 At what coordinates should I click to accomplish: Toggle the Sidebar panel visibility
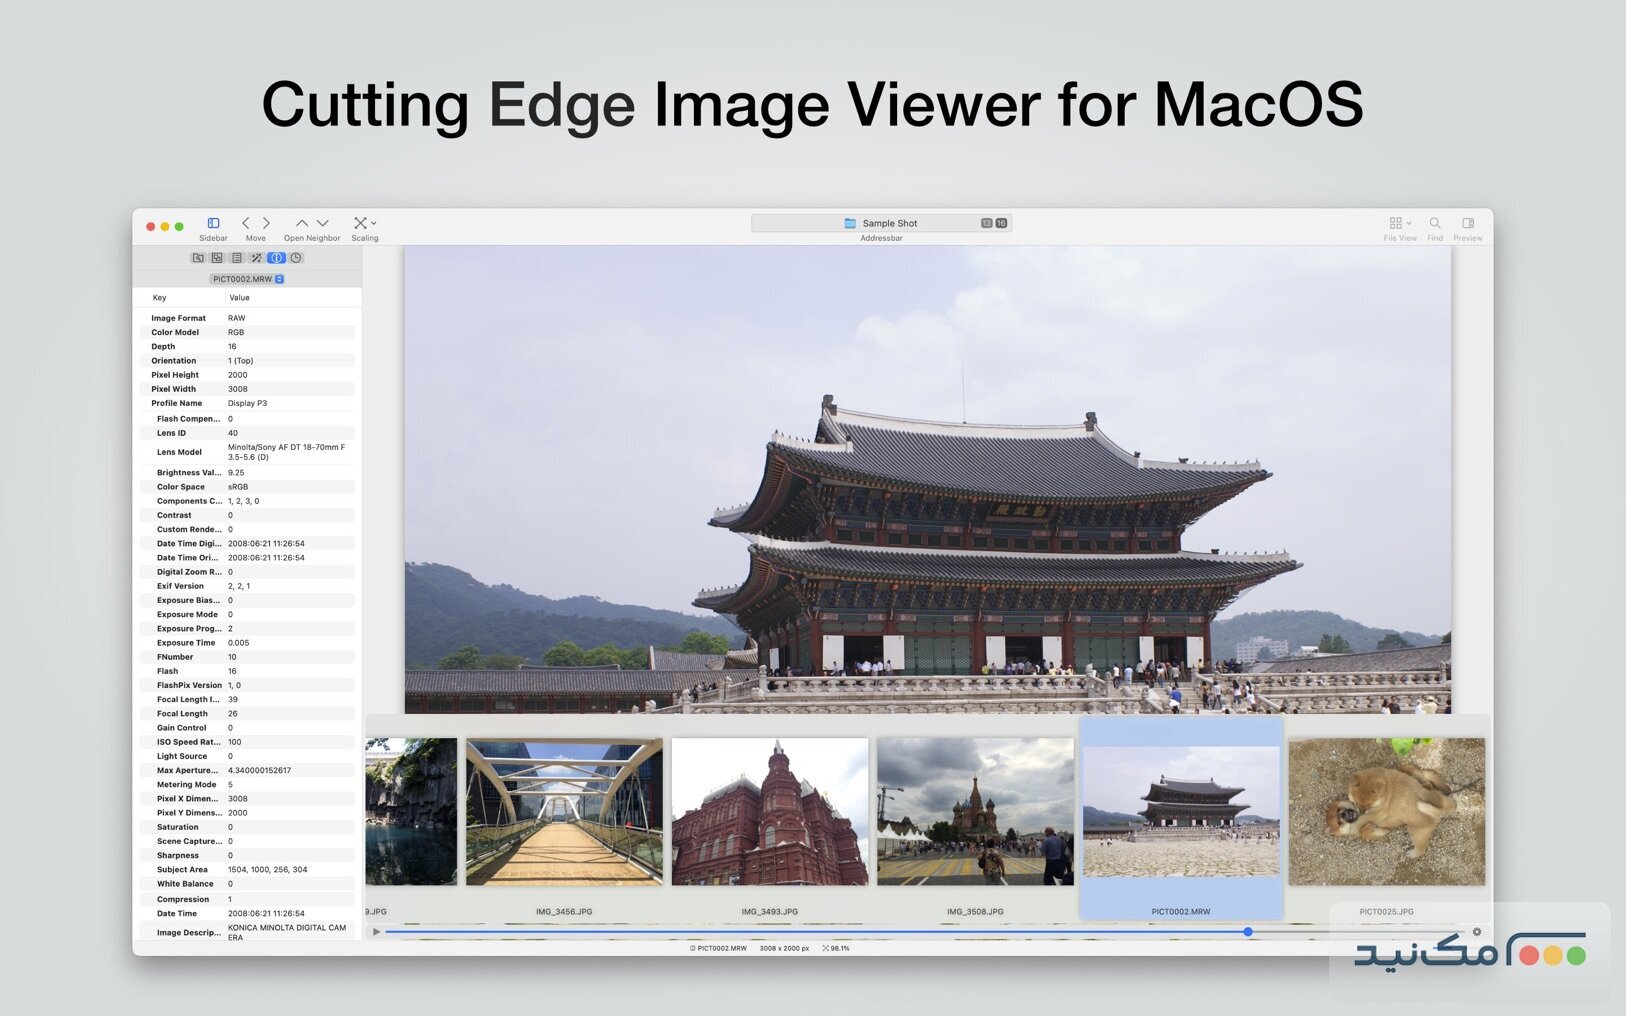point(212,224)
